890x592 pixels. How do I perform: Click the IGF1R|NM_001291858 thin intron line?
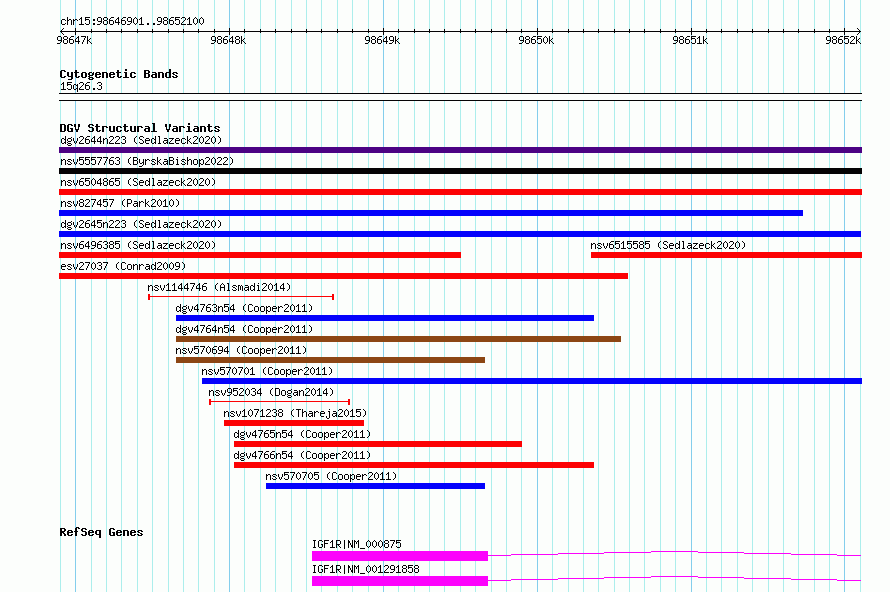pos(674,578)
